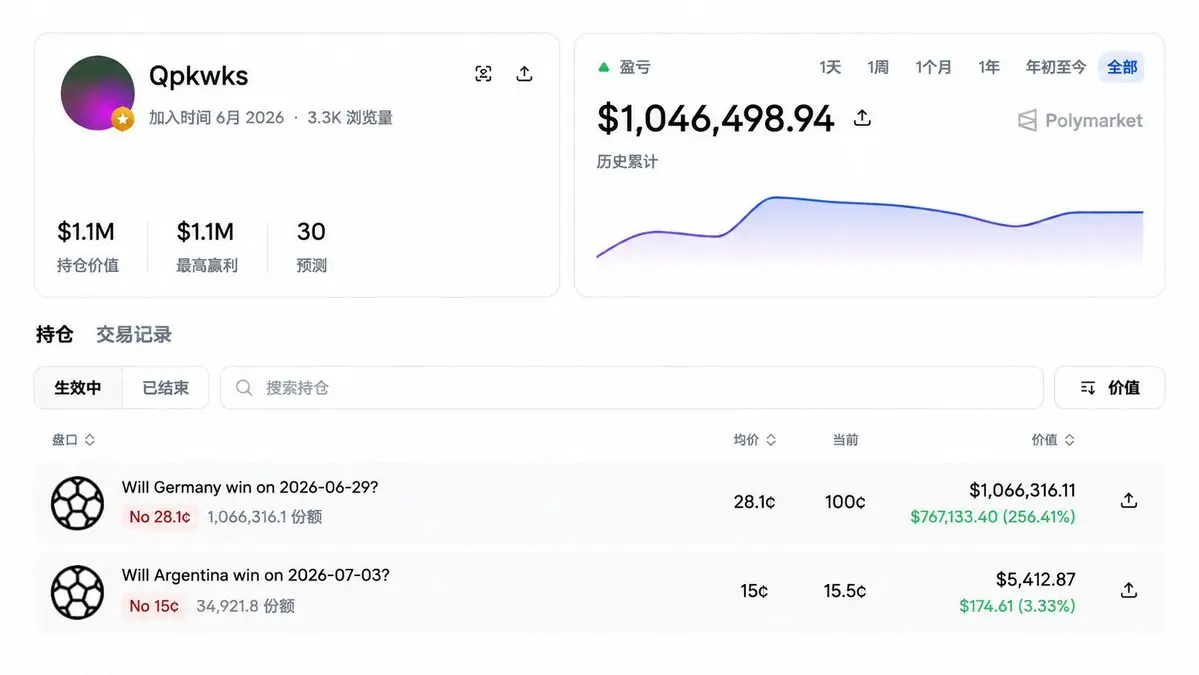
Task: Select the 生效中 active positions toggle
Action: pyautogui.click(x=78, y=388)
